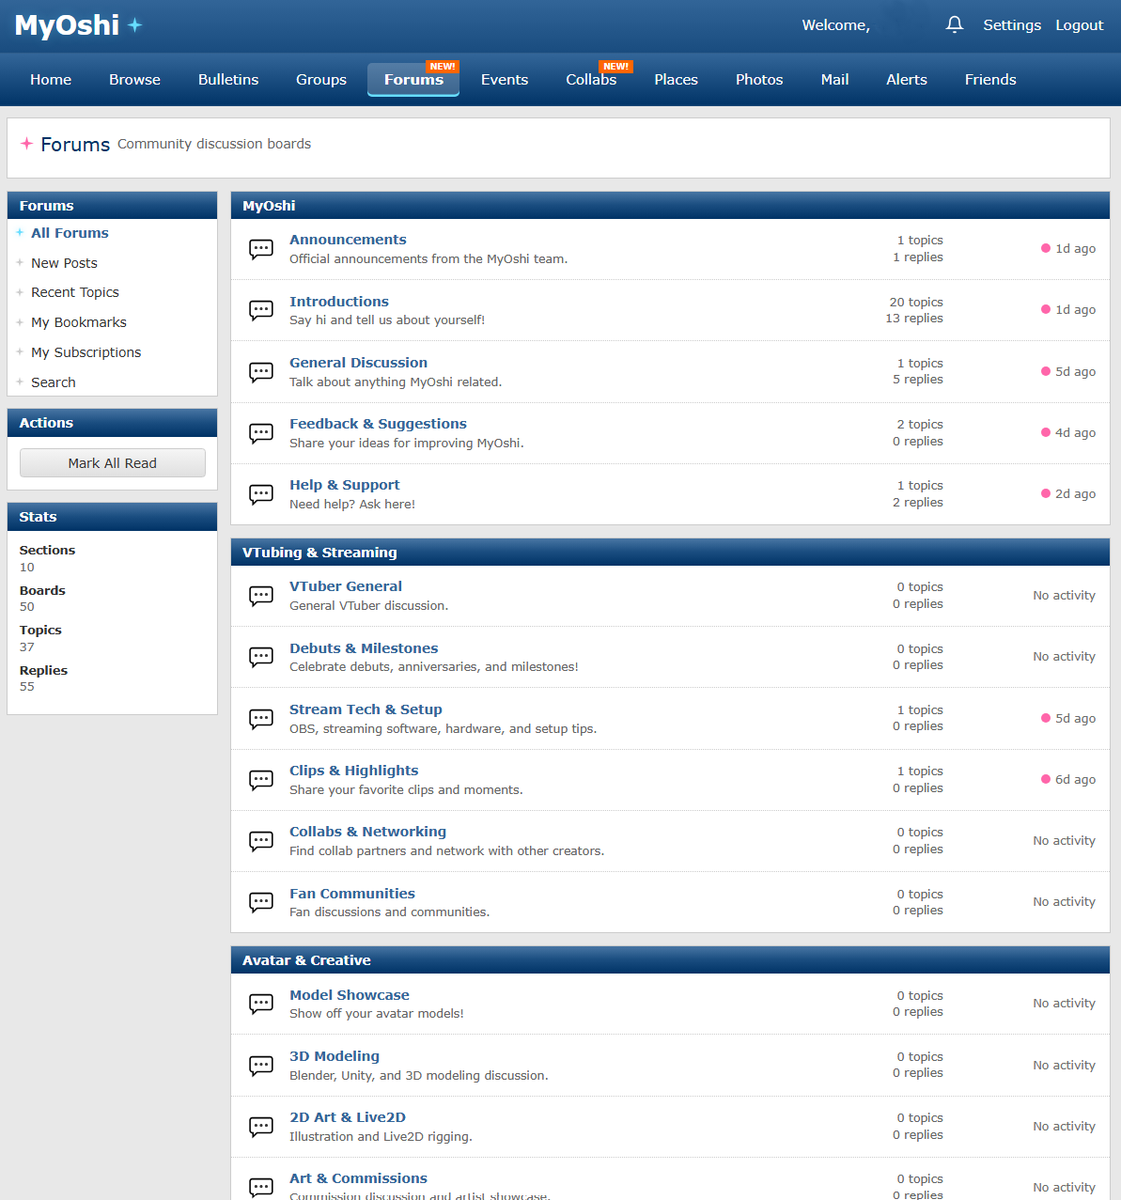Open the Browse tab
The width and height of the screenshot is (1121, 1200).
(x=135, y=80)
